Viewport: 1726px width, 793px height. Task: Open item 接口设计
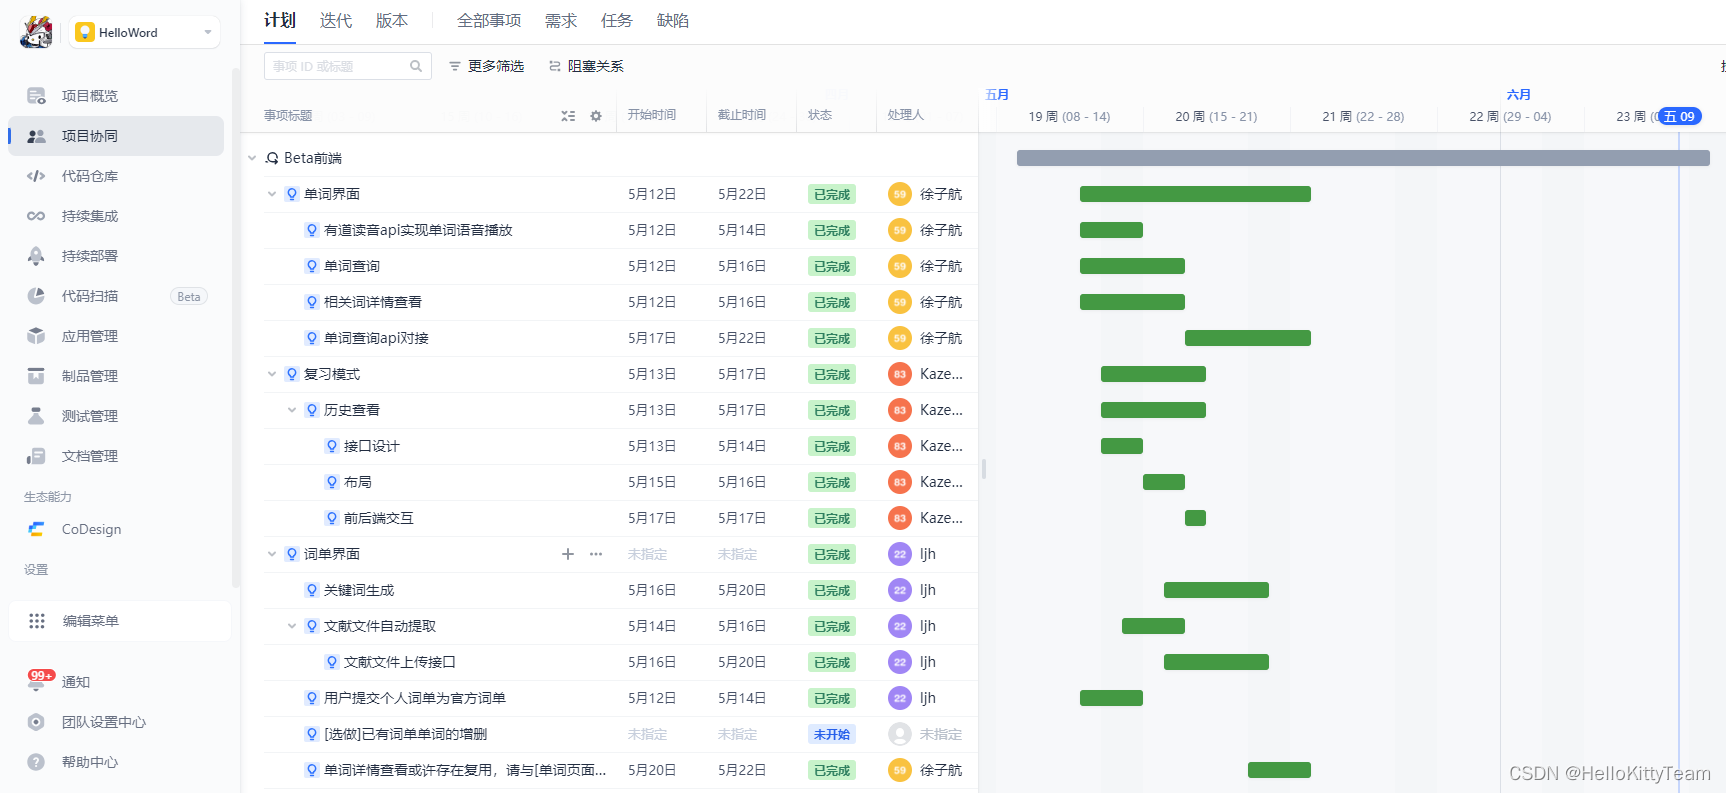coord(372,446)
